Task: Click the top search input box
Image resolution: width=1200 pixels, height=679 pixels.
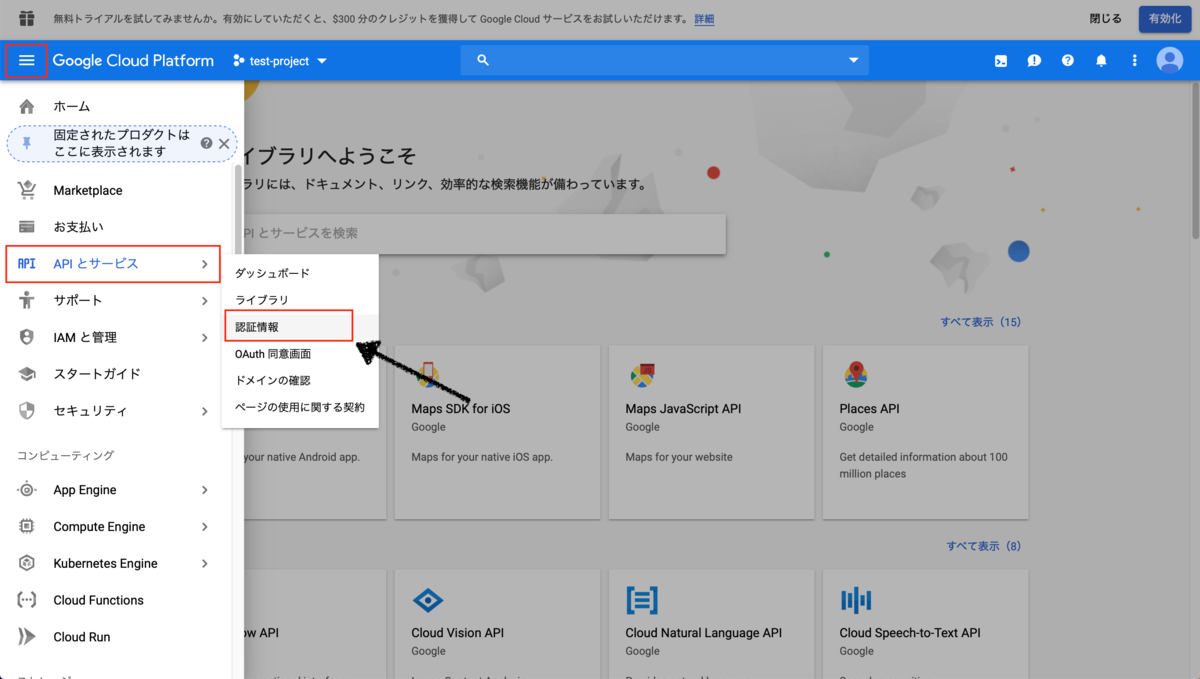Action: coord(665,61)
